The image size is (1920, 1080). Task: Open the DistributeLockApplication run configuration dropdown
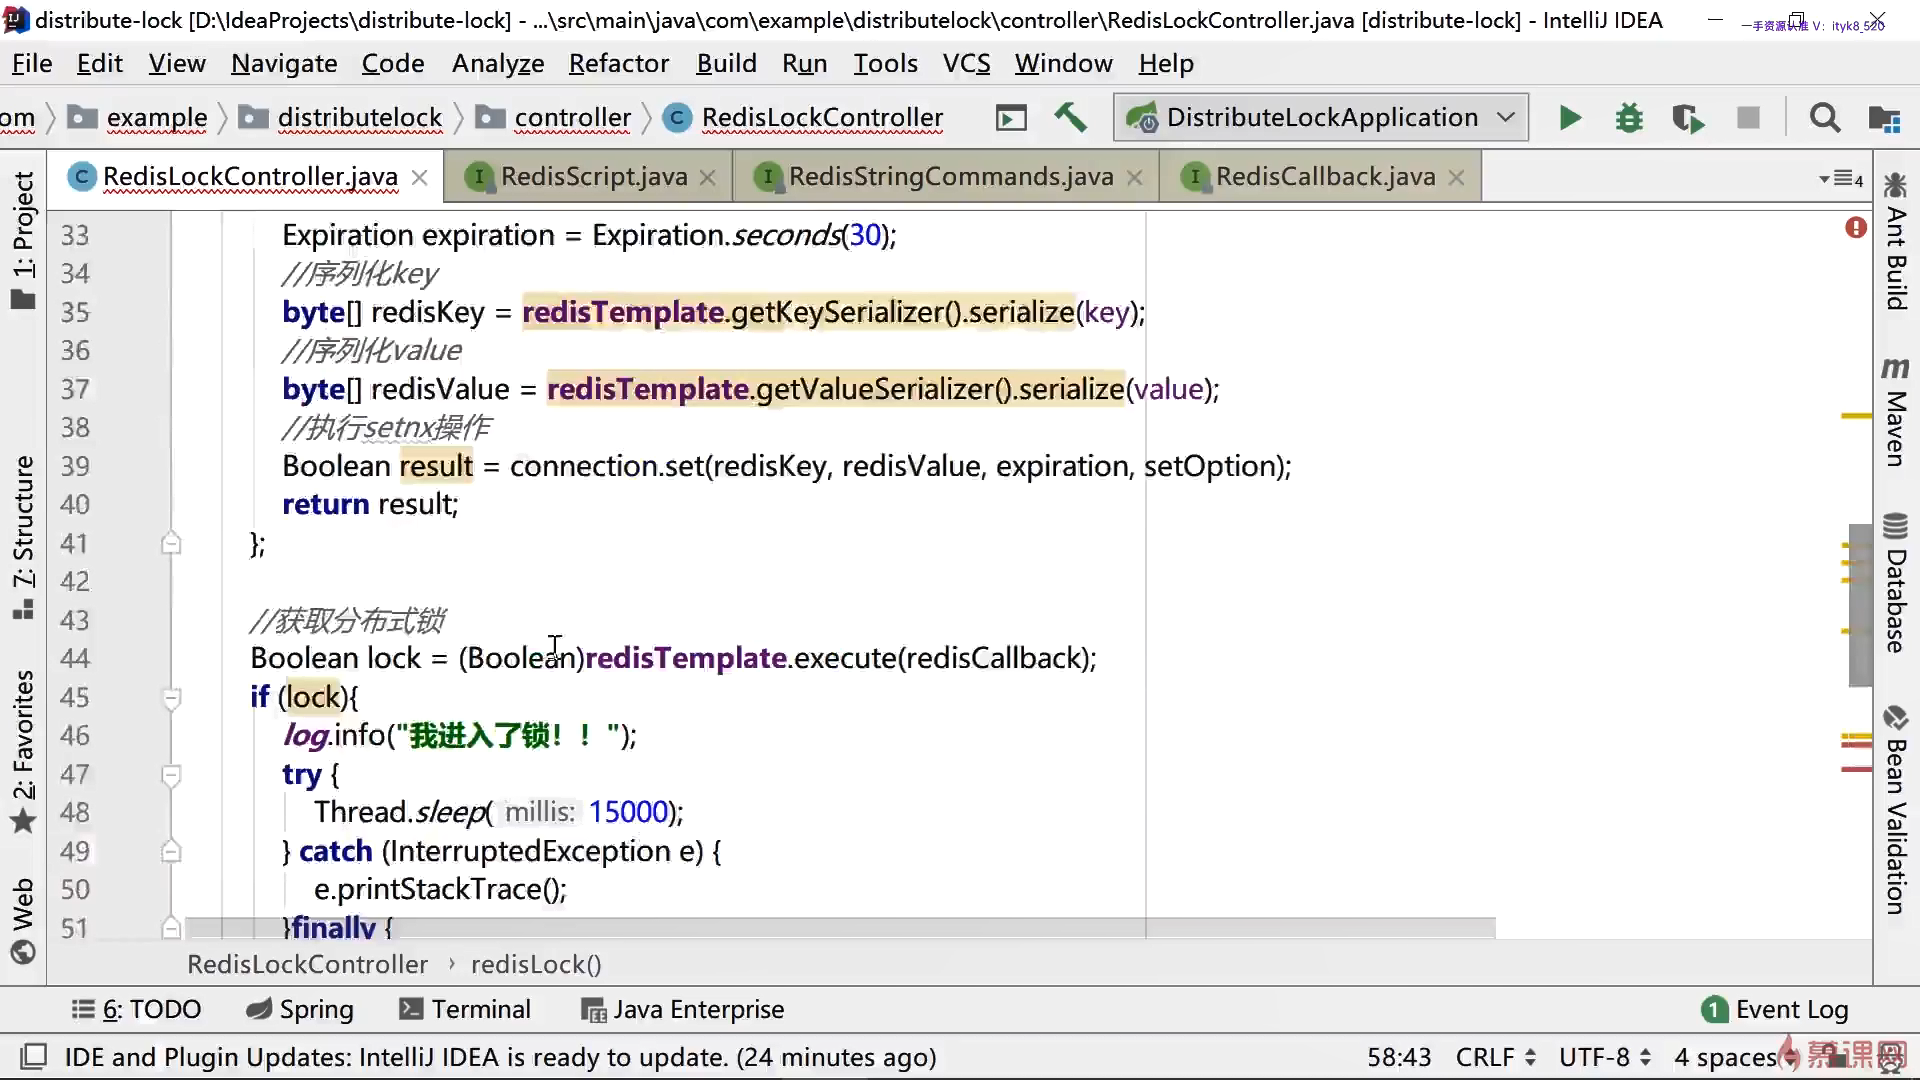click(1320, 118)
